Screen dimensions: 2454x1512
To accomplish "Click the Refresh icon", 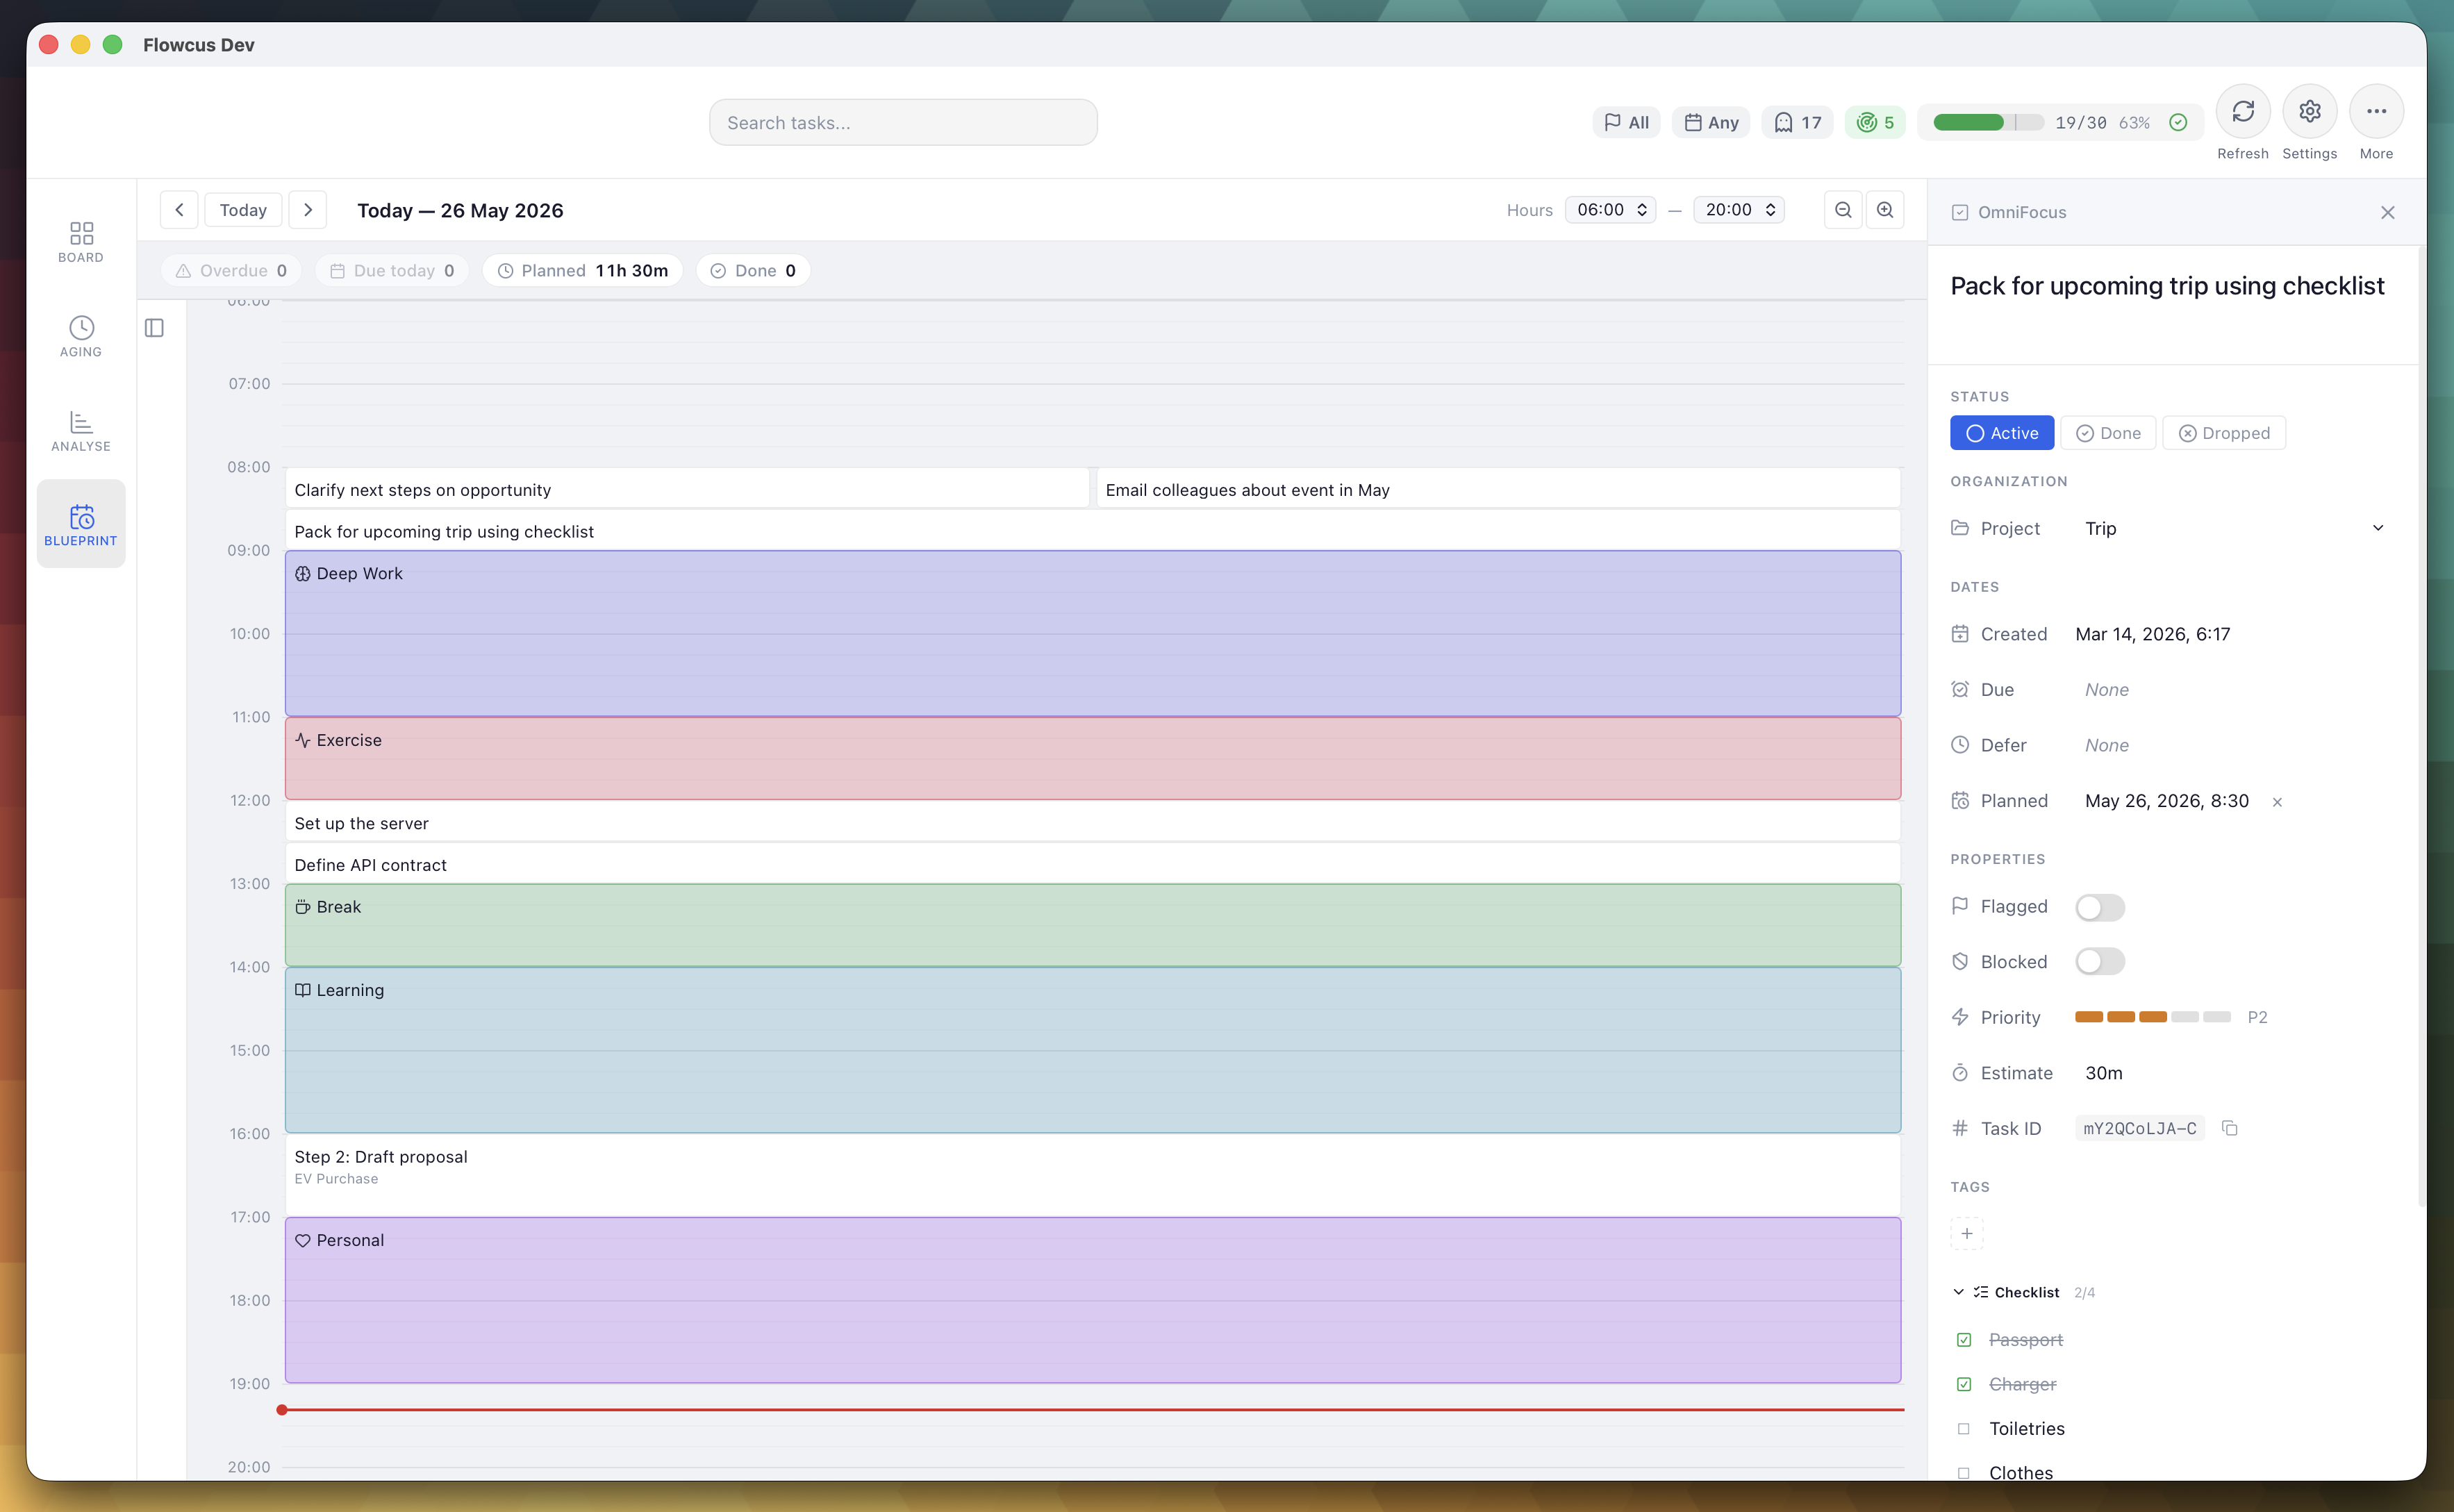I will tap(2243, 111).
